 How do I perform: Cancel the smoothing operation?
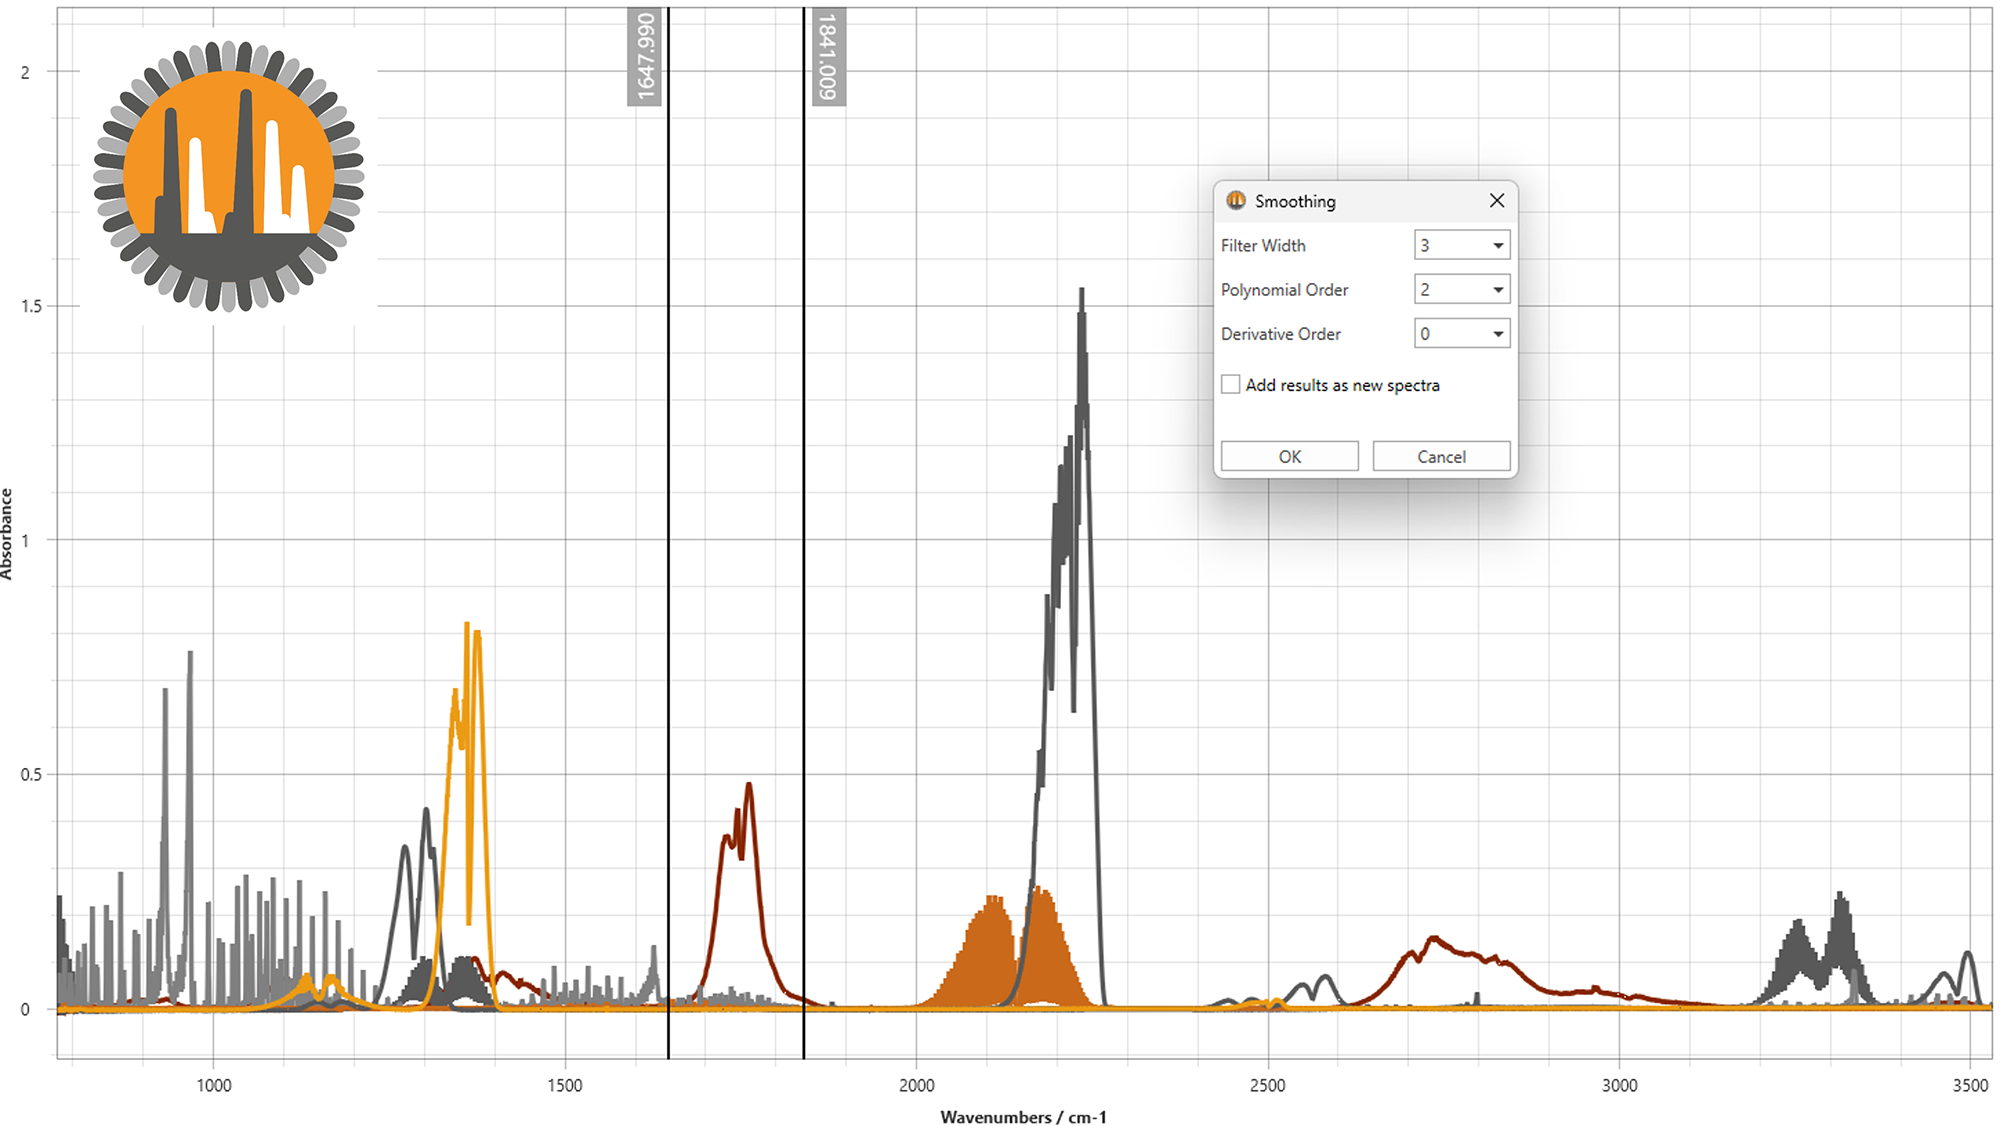click(1441, 456)
